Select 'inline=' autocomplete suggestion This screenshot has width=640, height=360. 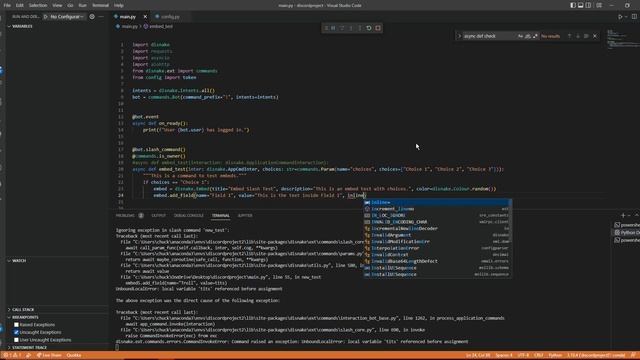pos(437,202)
